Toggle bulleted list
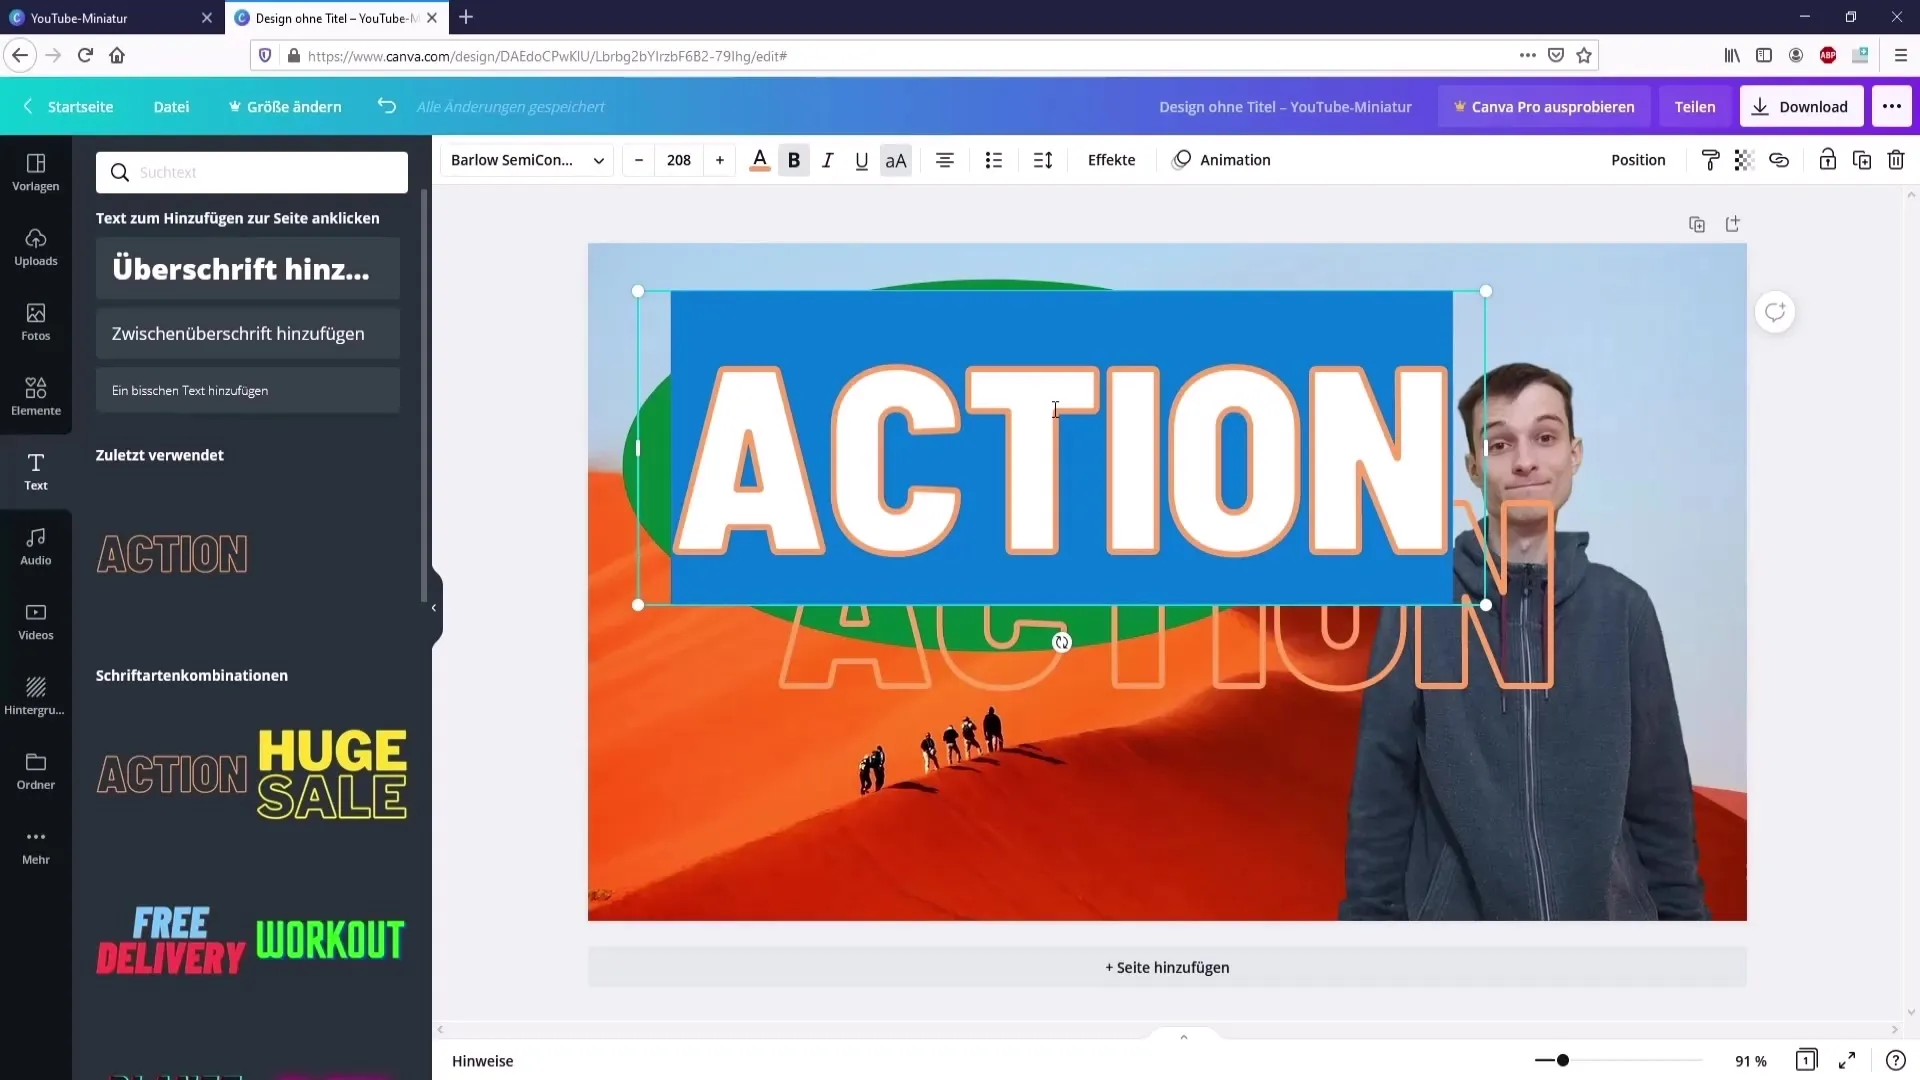 pyautogui.click(x=994, y=160)
